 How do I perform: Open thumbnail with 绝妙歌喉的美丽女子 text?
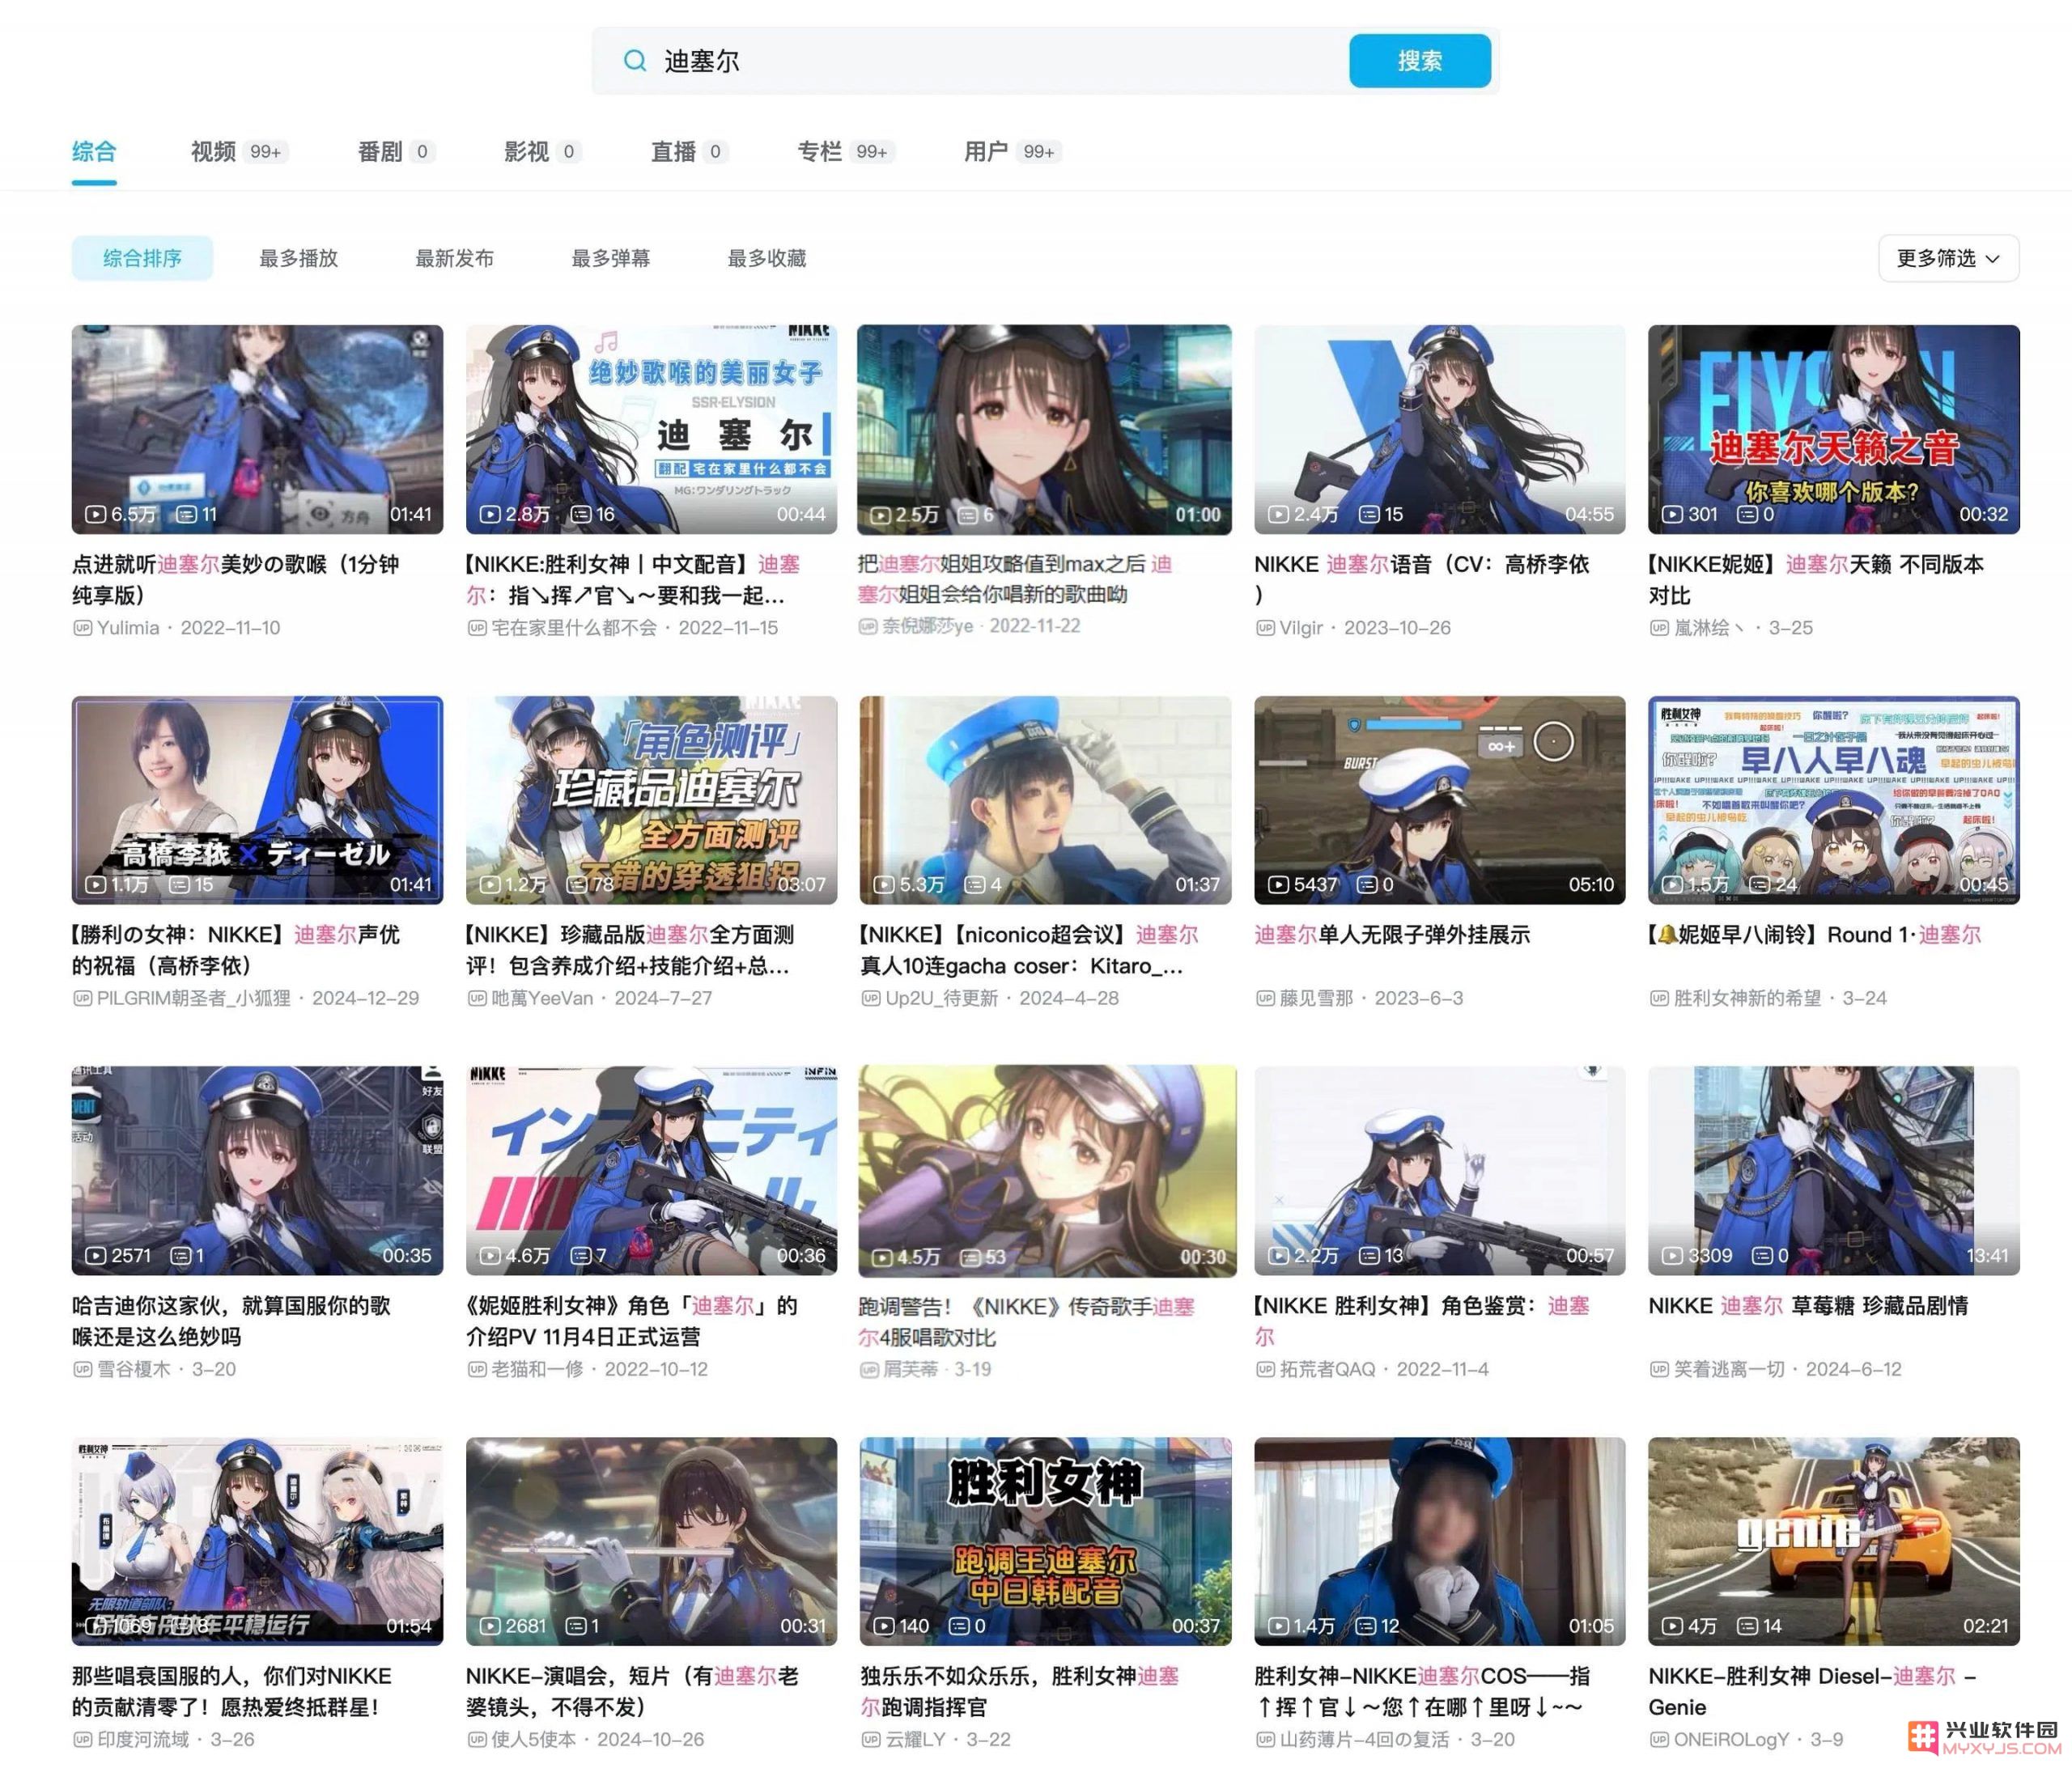[x=651, y=429]
